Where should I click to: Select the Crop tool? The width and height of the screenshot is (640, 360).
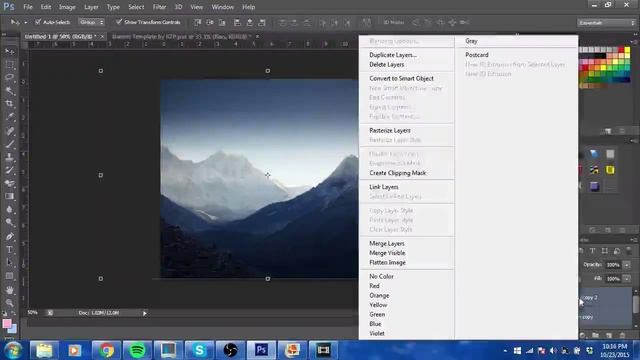[x=10, y=104]
